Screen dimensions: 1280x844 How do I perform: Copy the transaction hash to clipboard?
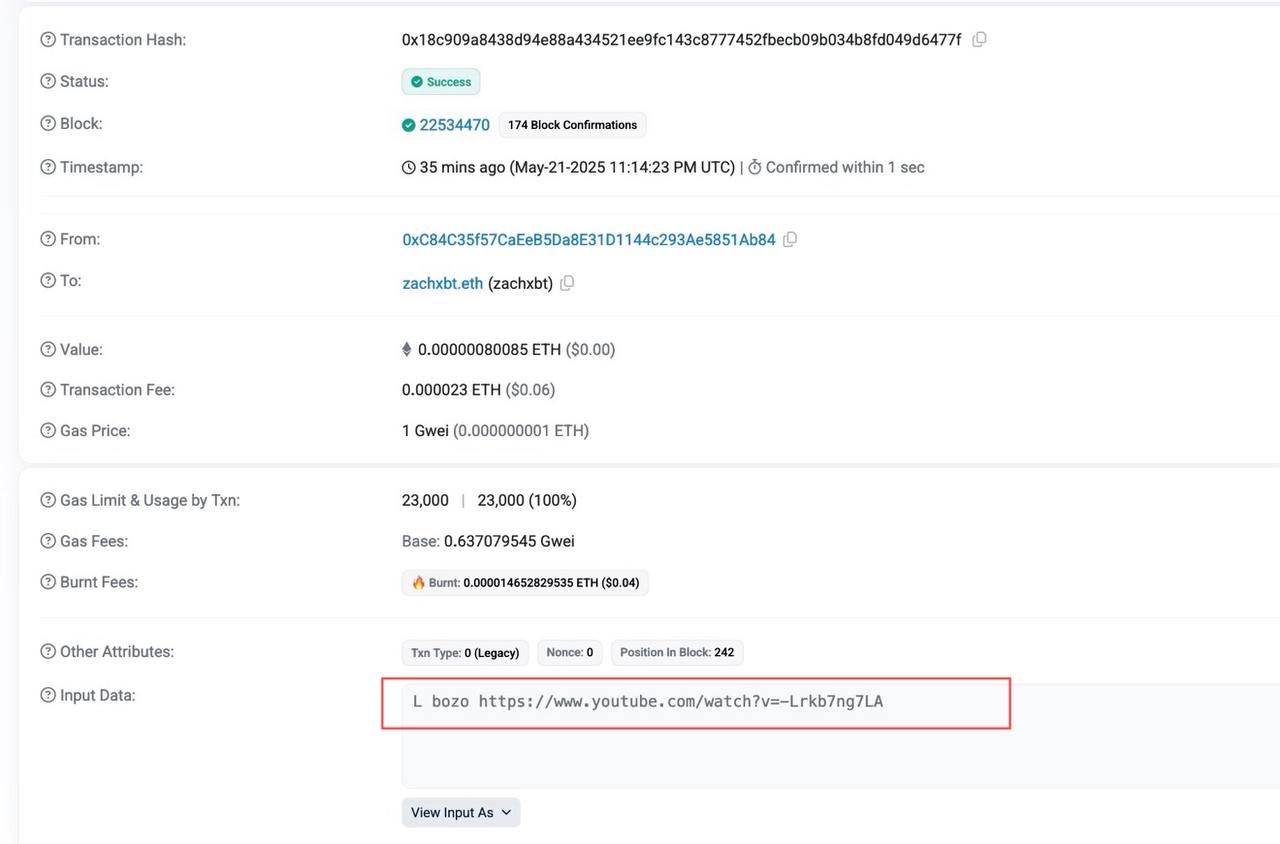coord(979,40)
